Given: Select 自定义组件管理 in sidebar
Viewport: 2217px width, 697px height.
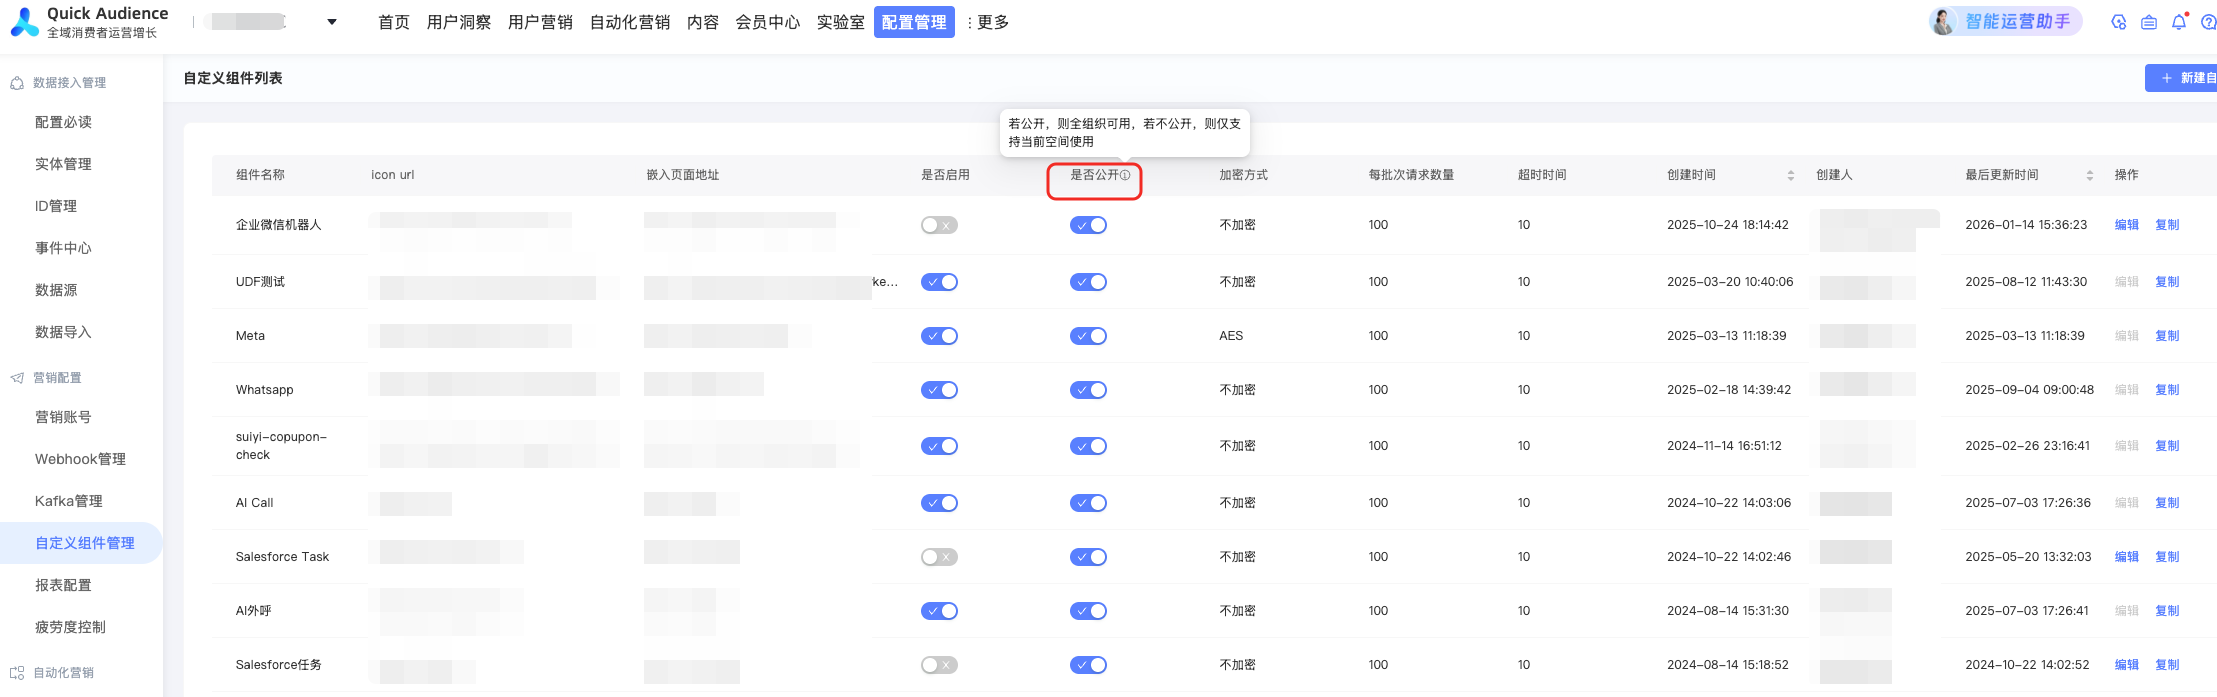Looking at the screenshot, I should (81, 543).
